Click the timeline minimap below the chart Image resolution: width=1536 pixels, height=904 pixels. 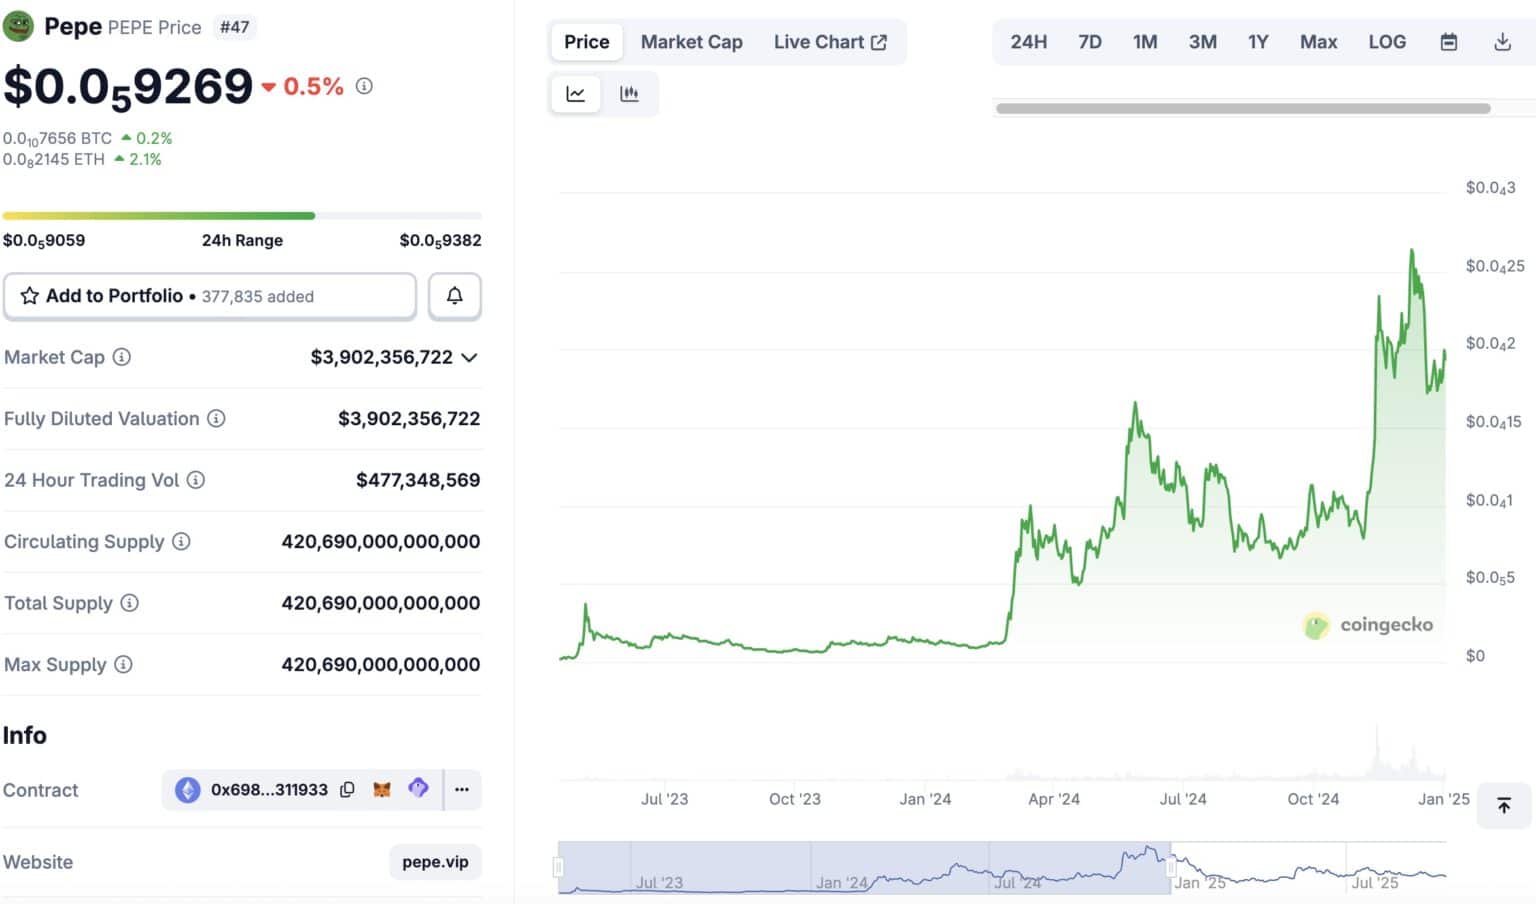pos(1000,868)
